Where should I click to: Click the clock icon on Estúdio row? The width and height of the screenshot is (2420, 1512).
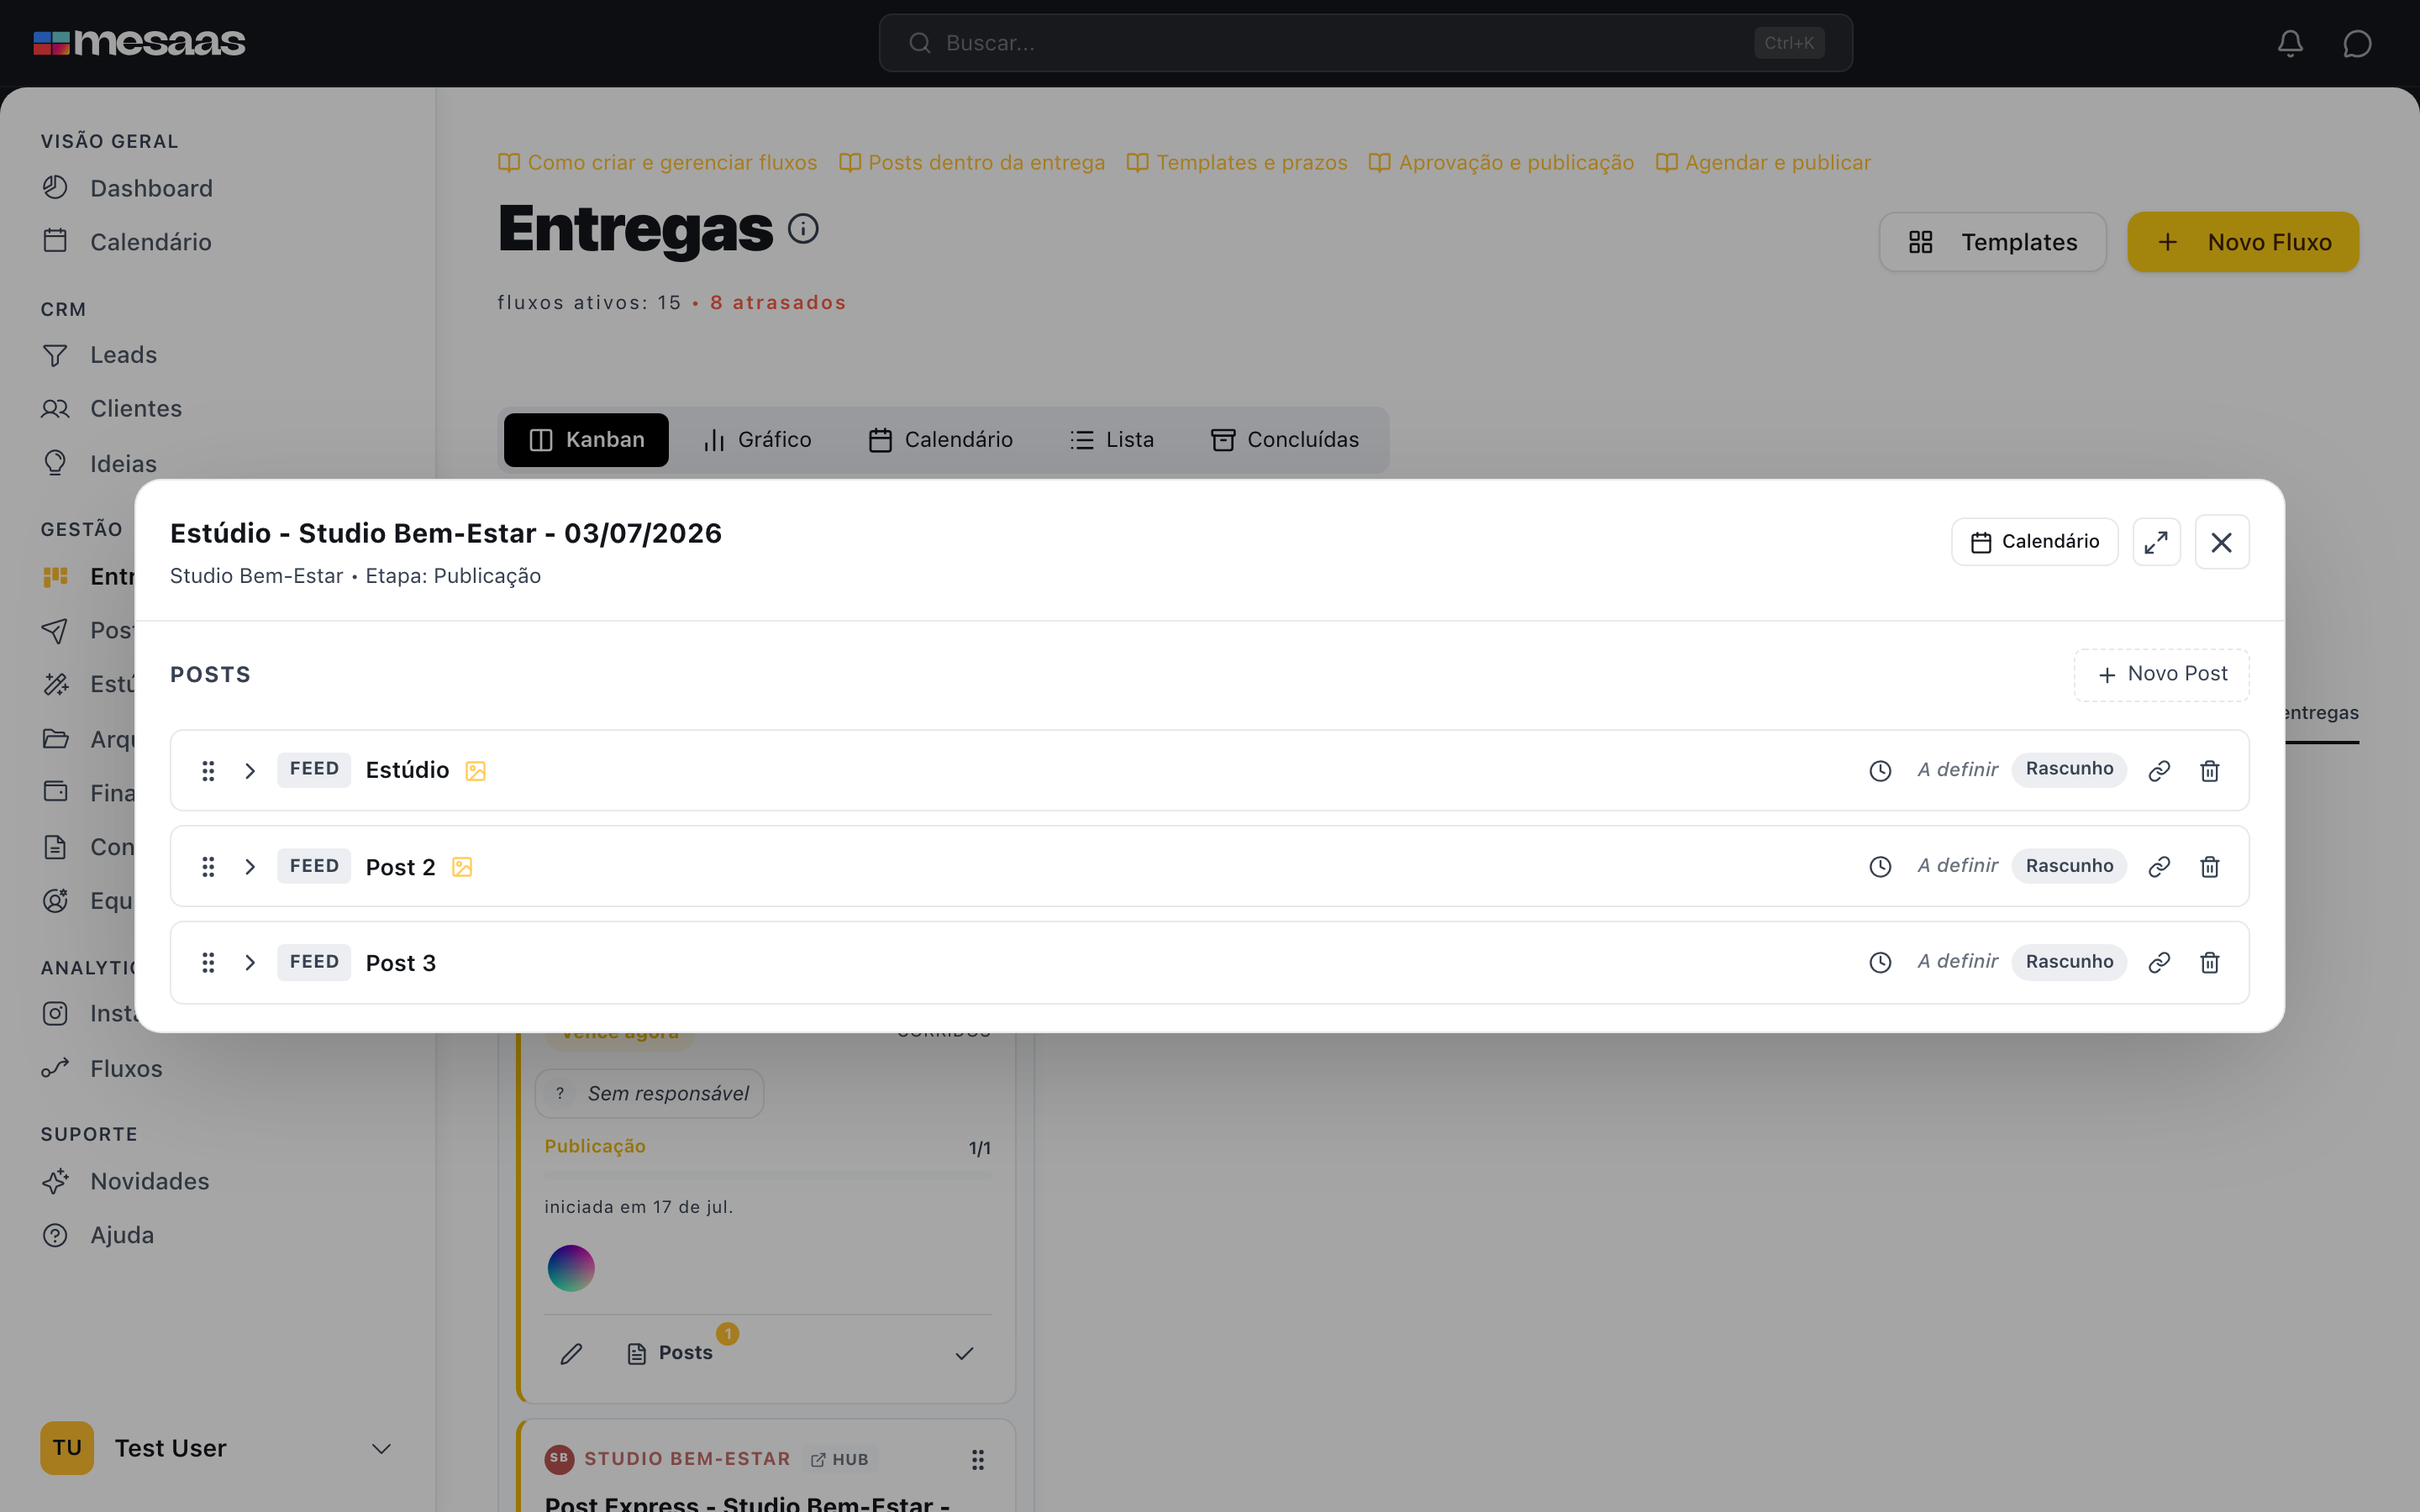click(1880, 770)
